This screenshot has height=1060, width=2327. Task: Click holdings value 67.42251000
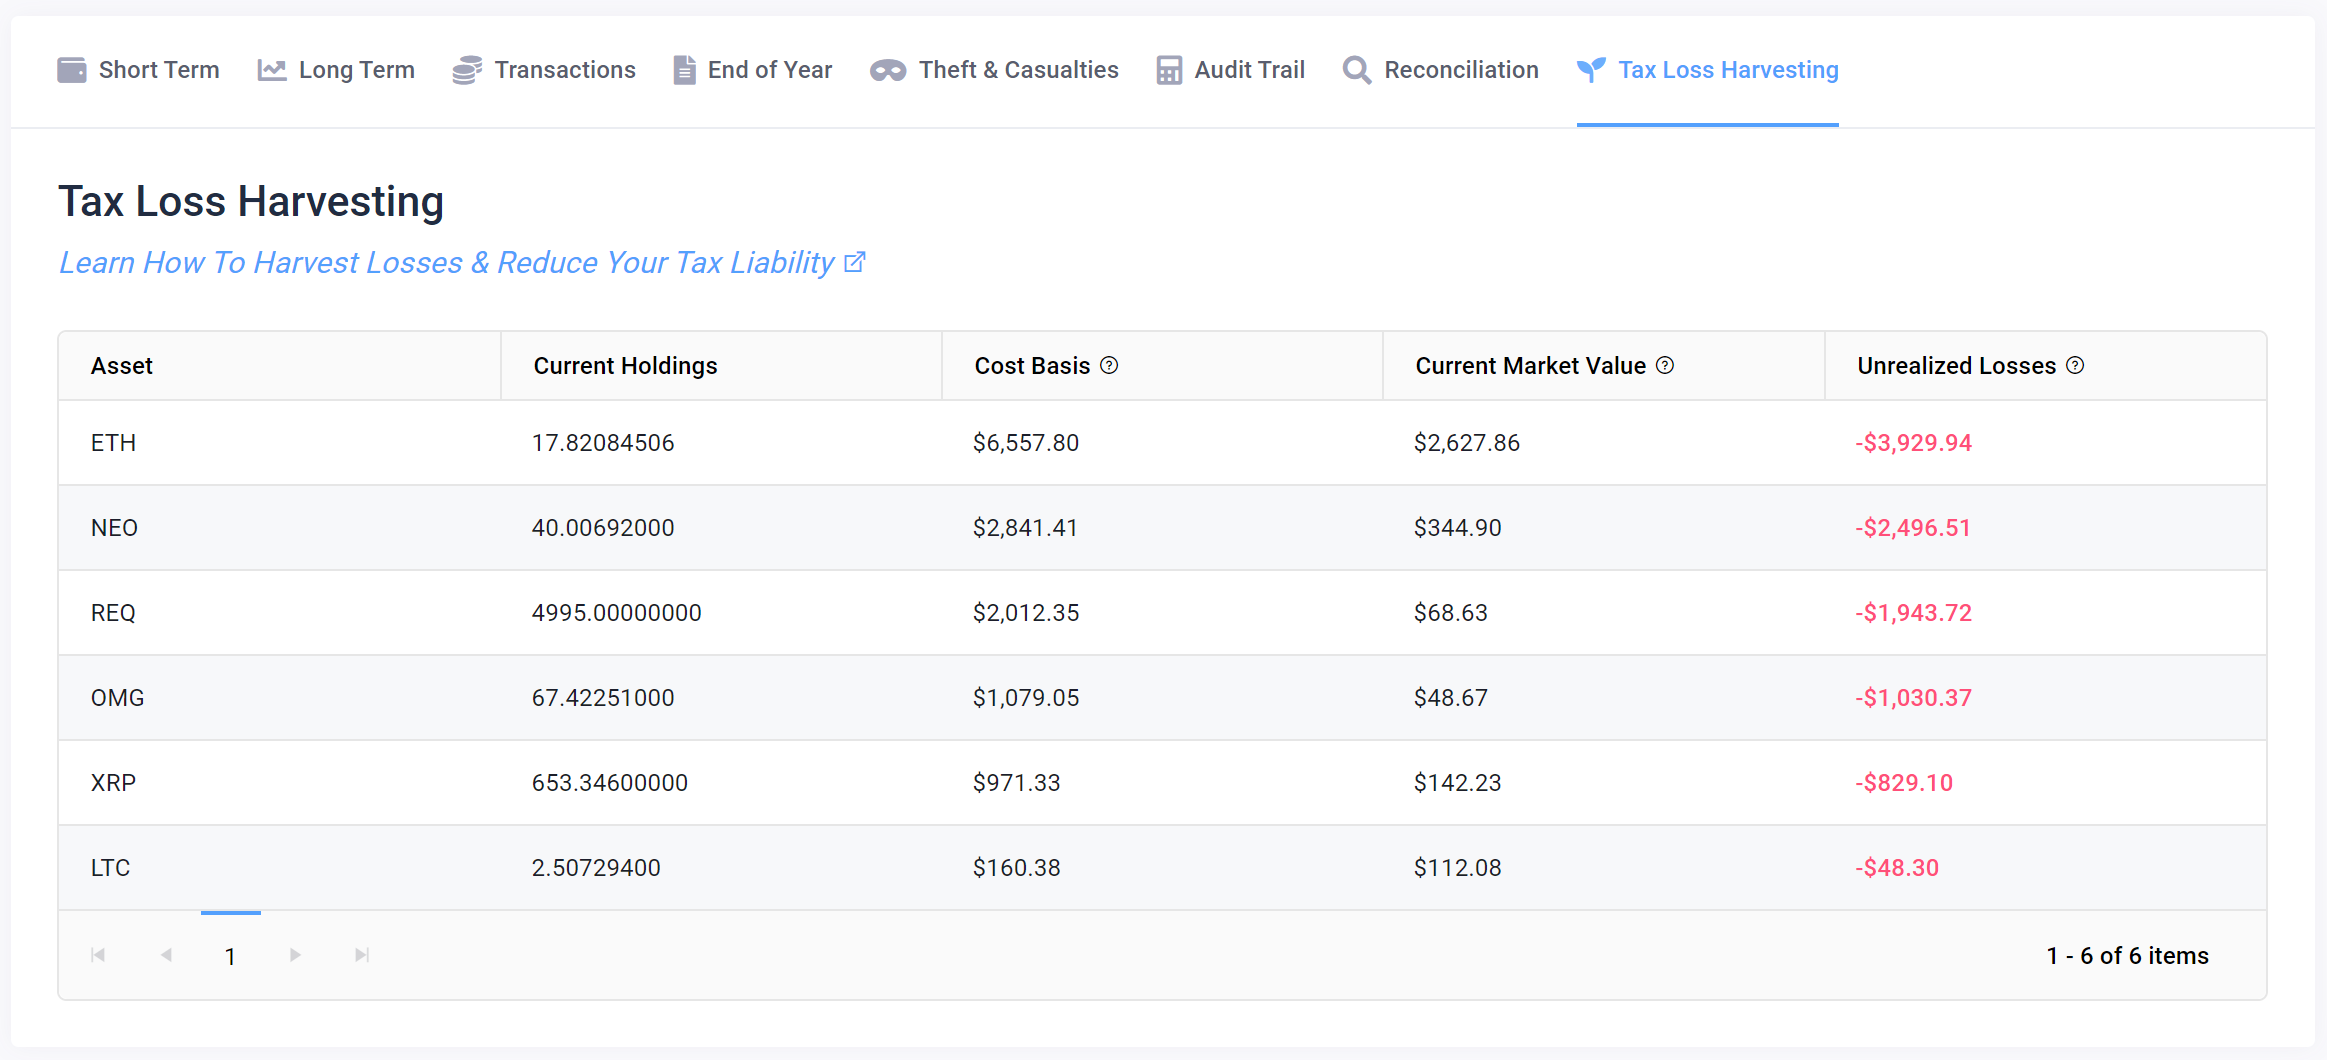point(603,698)
